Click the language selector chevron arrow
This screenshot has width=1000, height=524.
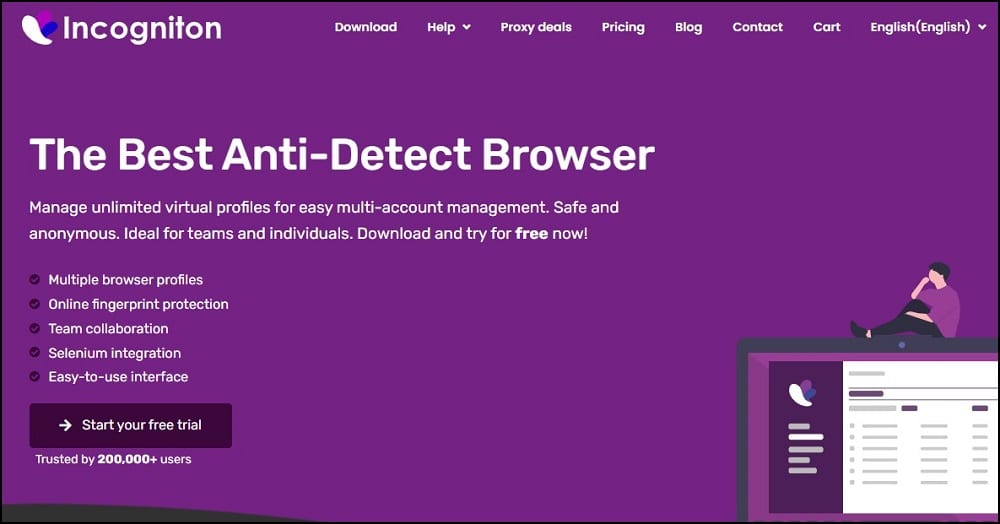[982, 27]
